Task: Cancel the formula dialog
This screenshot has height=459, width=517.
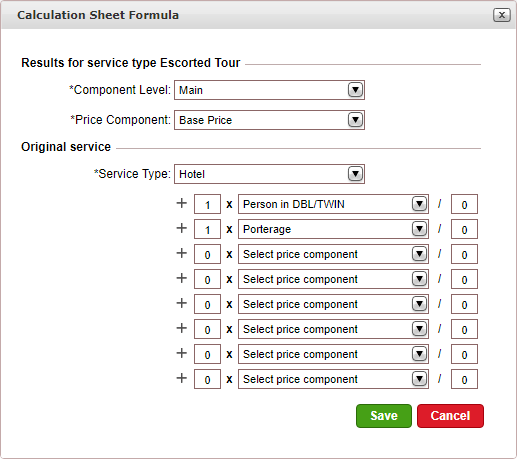Action: click(450, 416)
